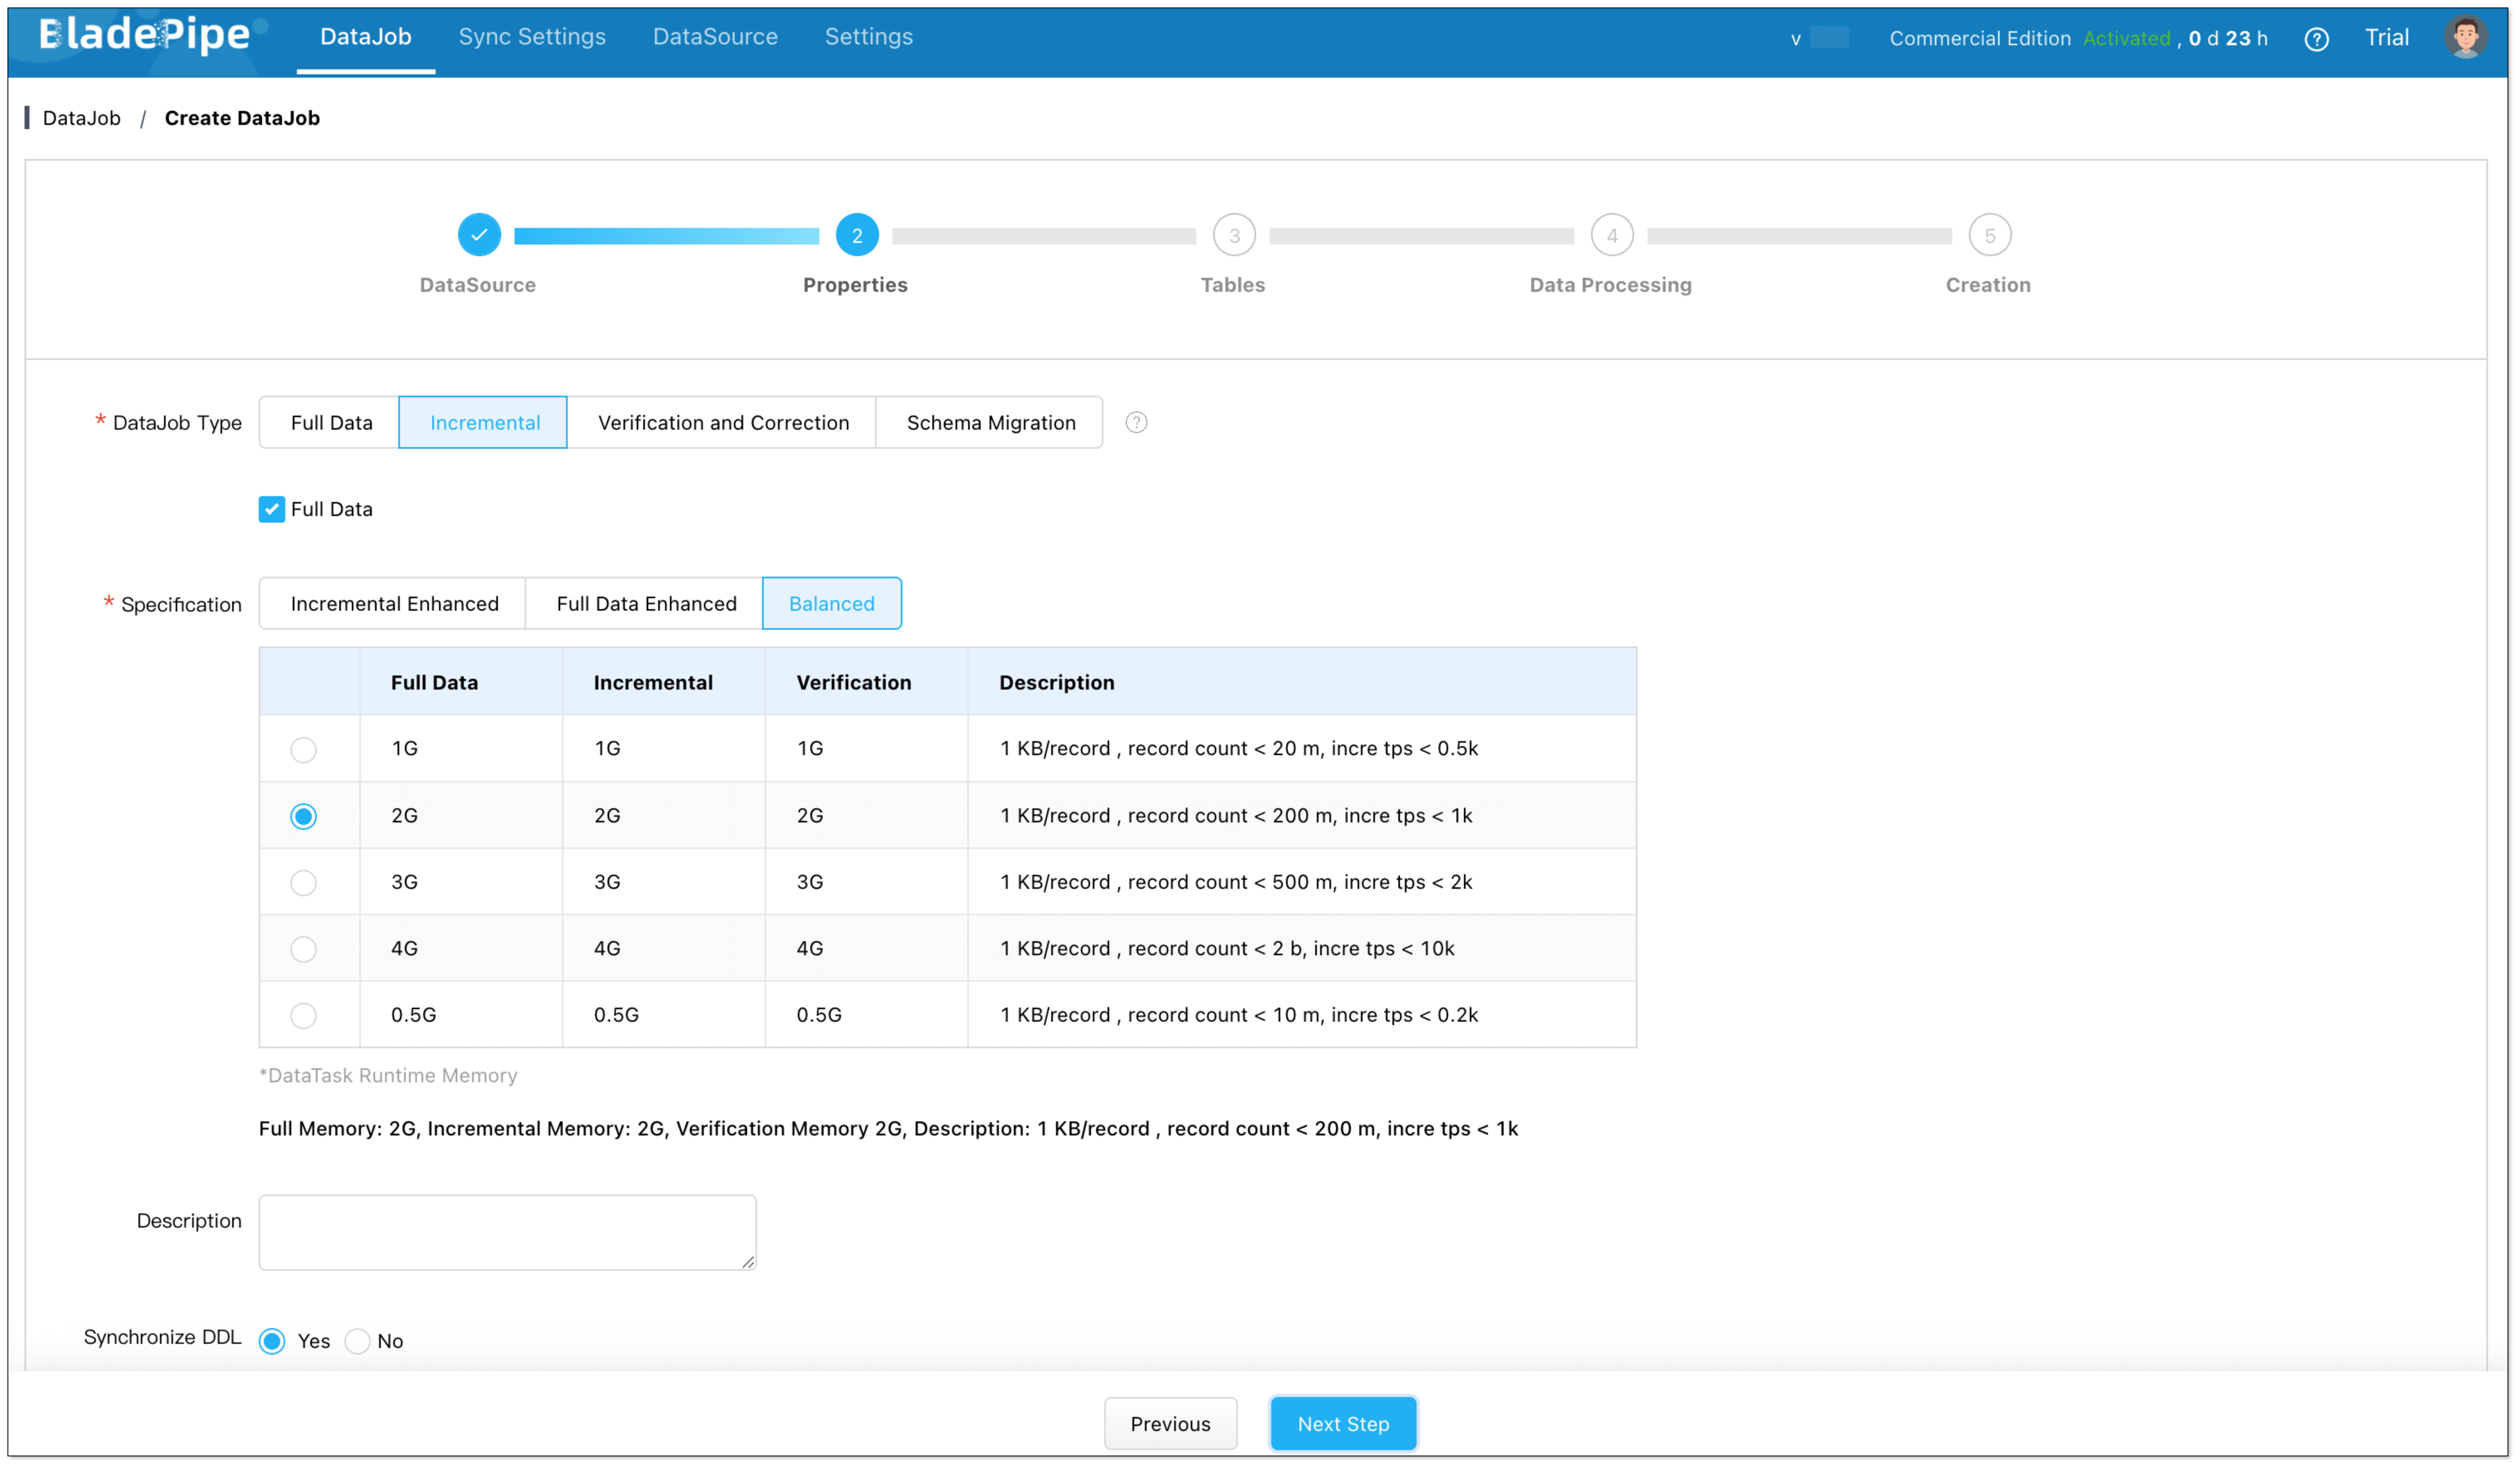
Task: Open the help question mark icon in header
Action: coord(2316,39)
